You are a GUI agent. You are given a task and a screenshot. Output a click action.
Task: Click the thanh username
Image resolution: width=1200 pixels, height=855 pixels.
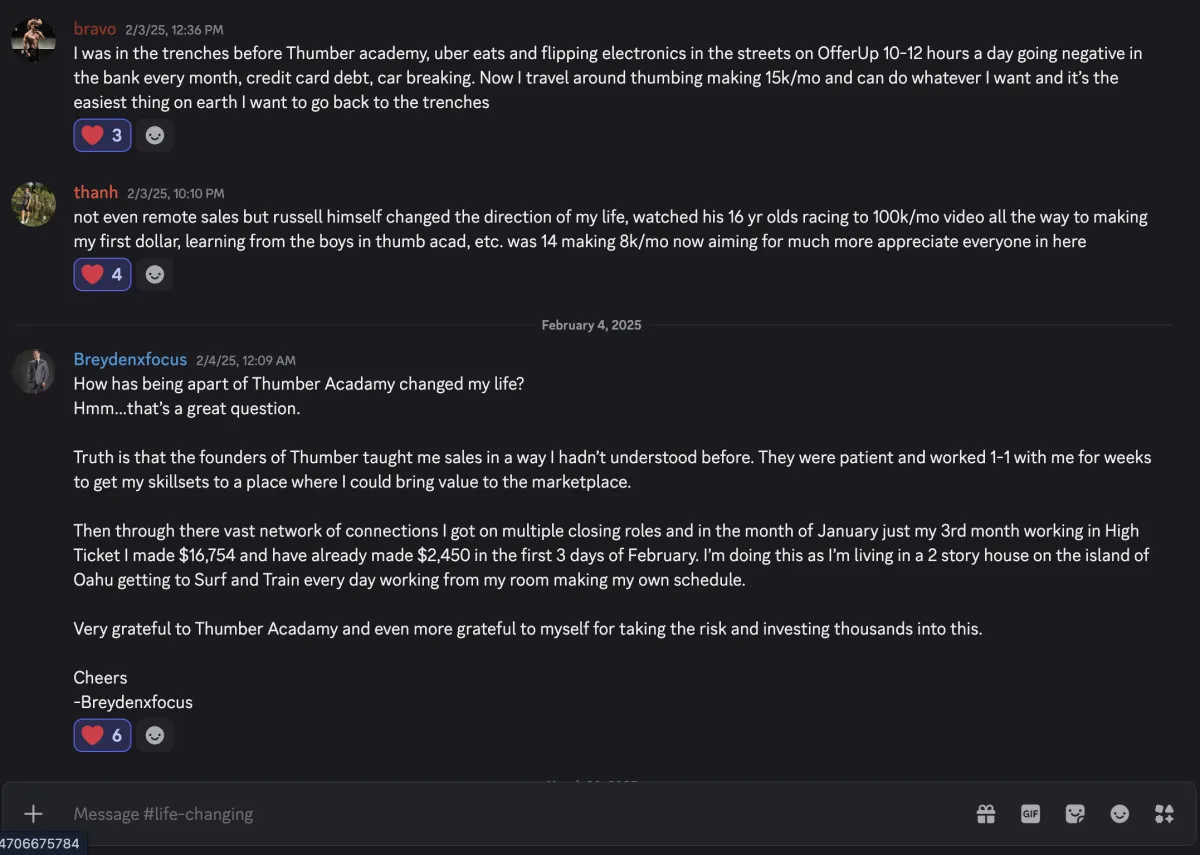pyautogui.click(x=96, y=192)
